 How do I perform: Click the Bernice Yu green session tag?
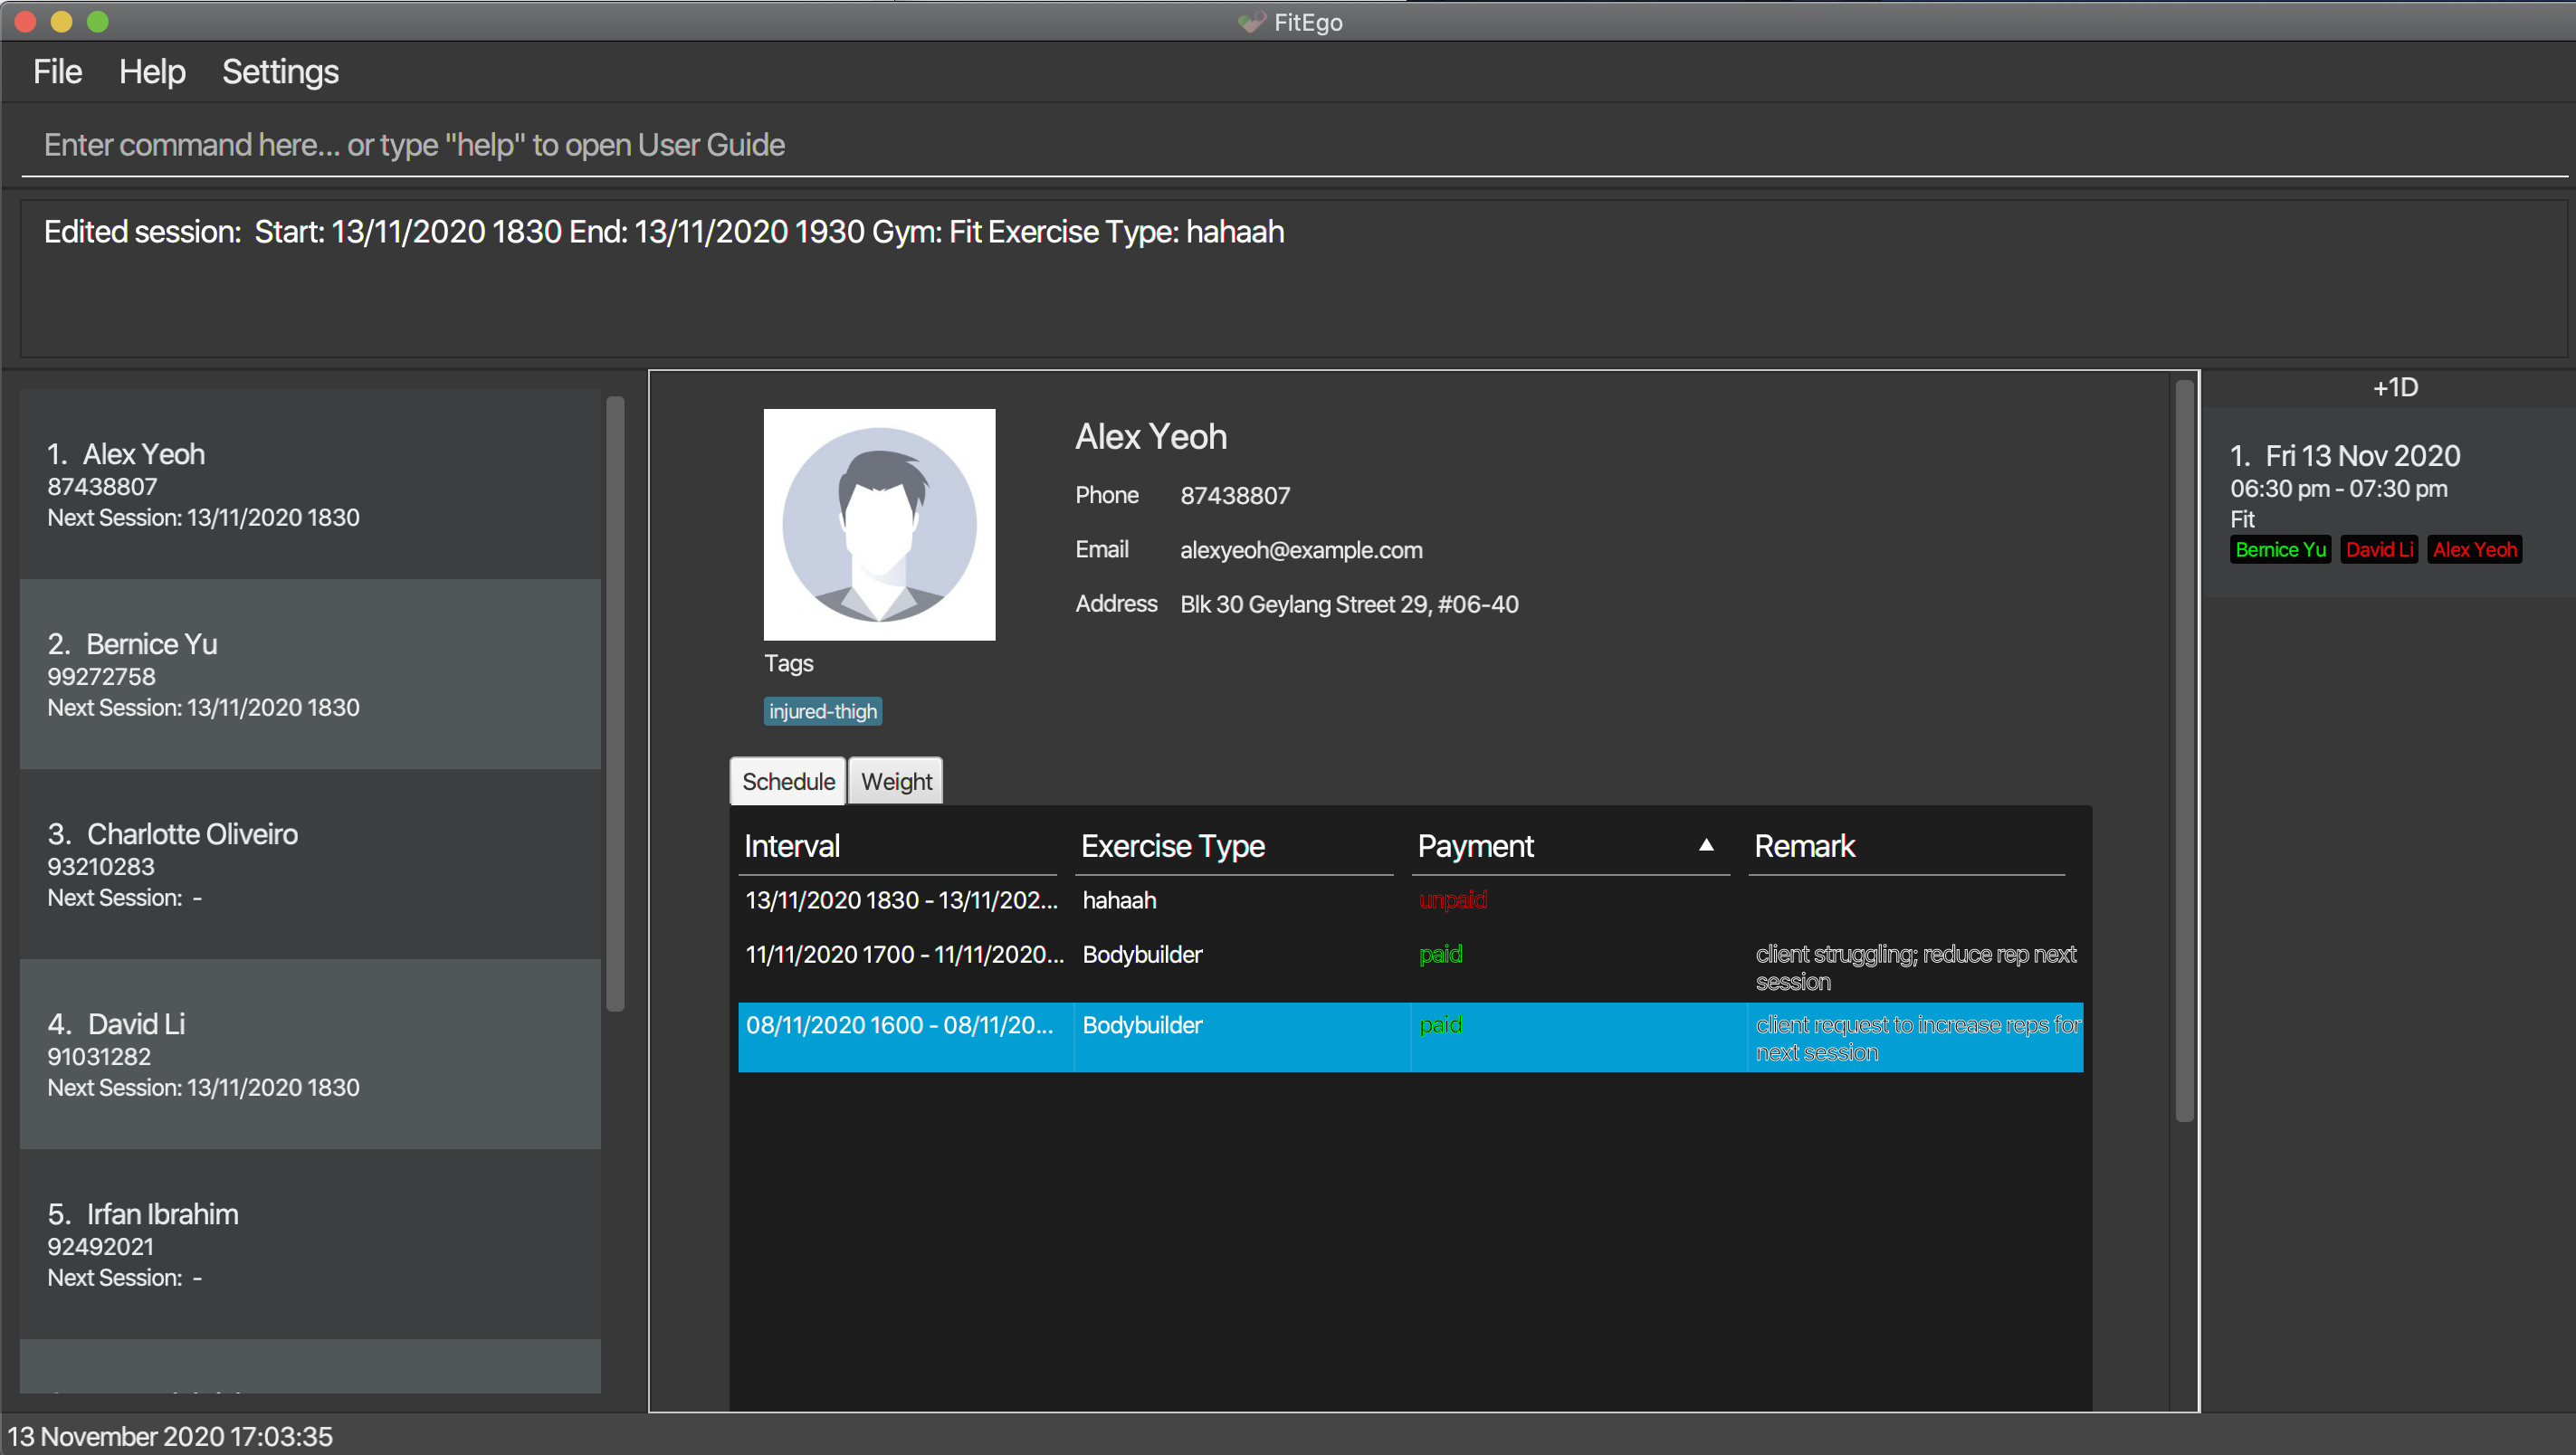(2279, 550)
